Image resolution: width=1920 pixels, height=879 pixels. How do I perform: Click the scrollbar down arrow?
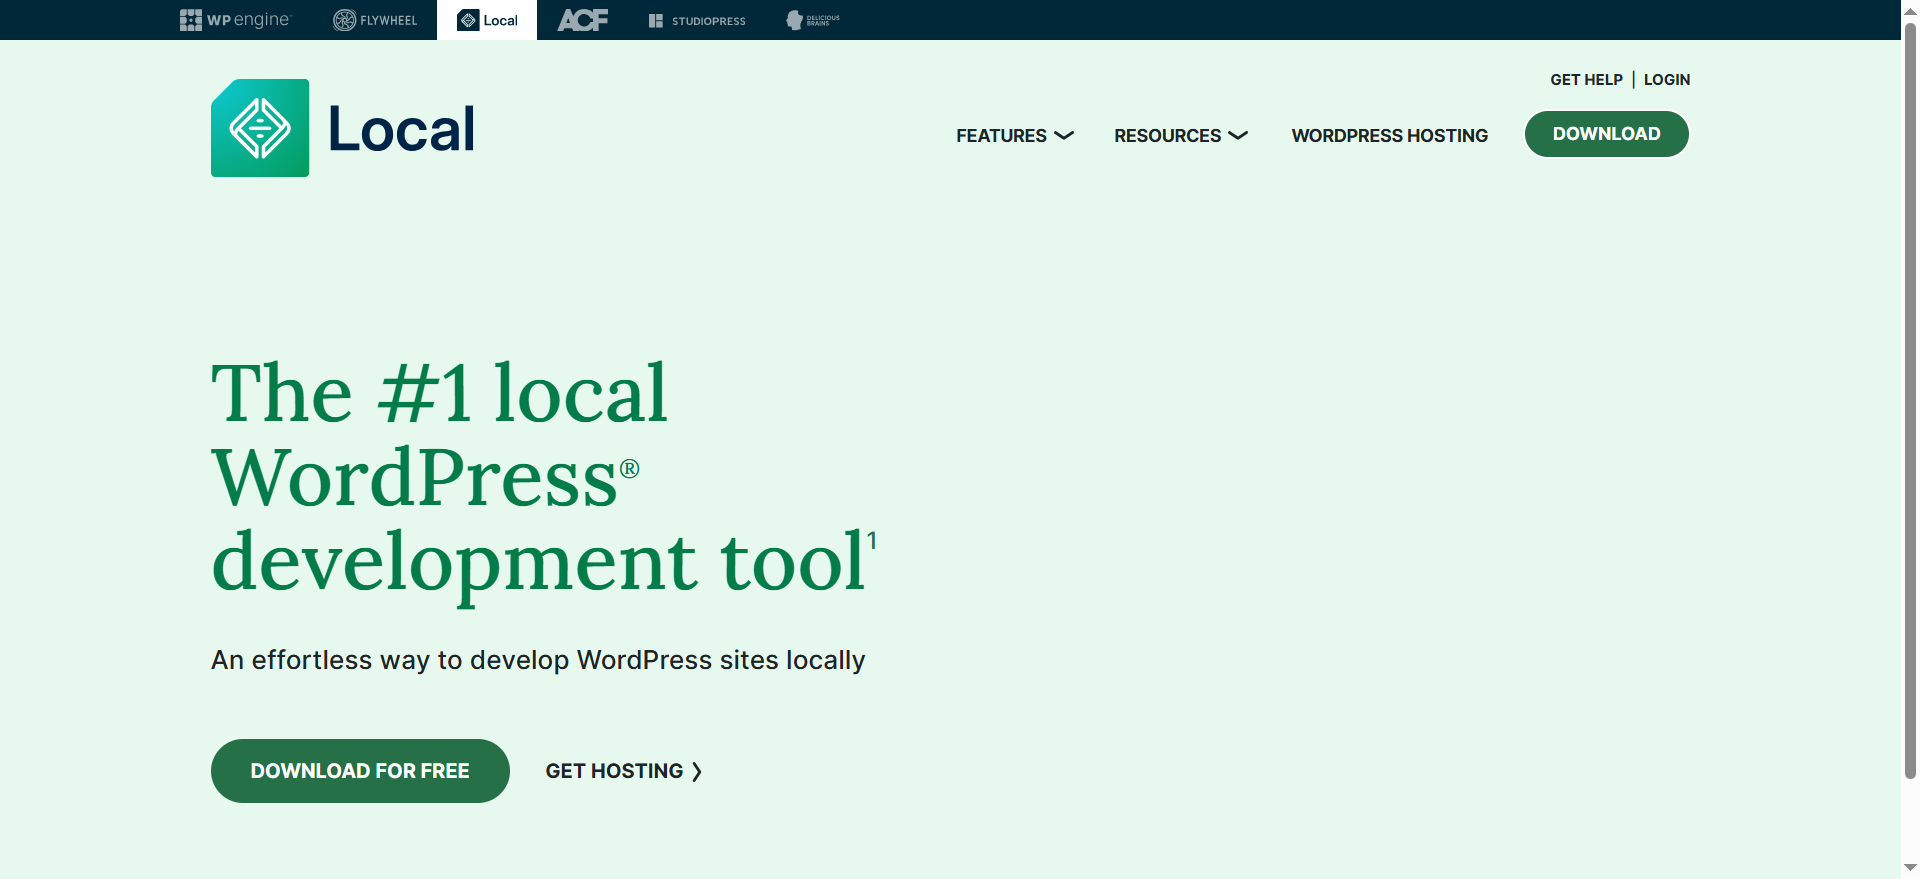[1910, 868]
